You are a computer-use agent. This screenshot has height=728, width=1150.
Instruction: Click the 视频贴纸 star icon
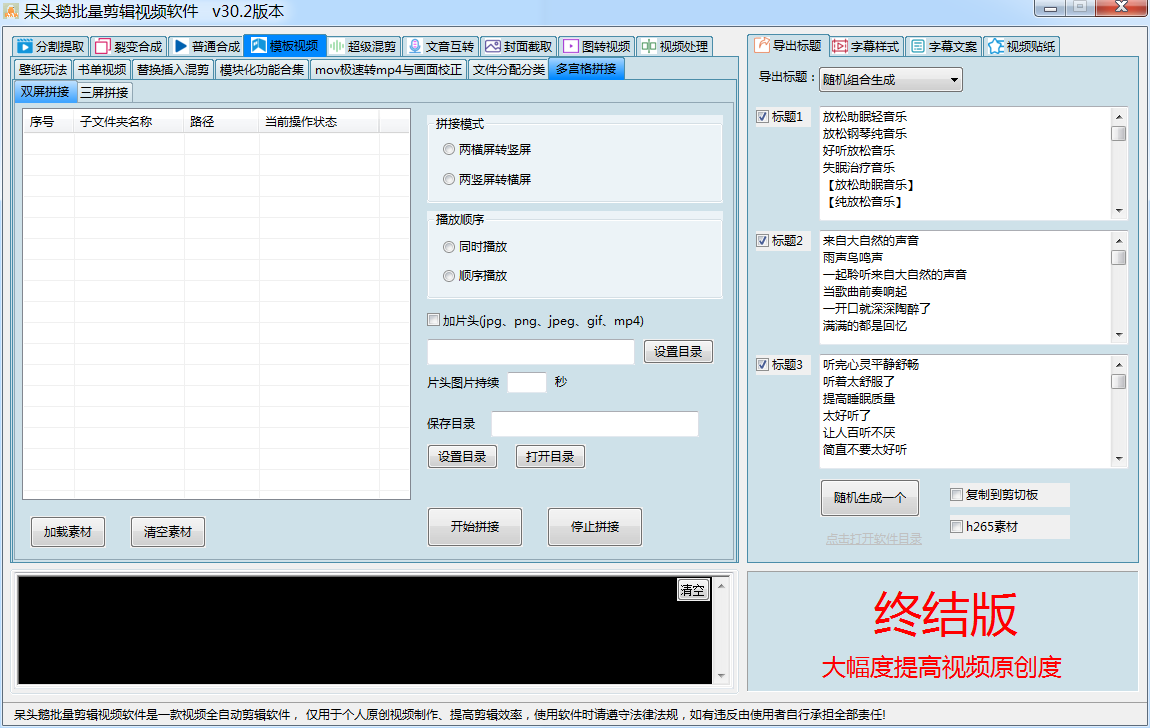point(995,46)
